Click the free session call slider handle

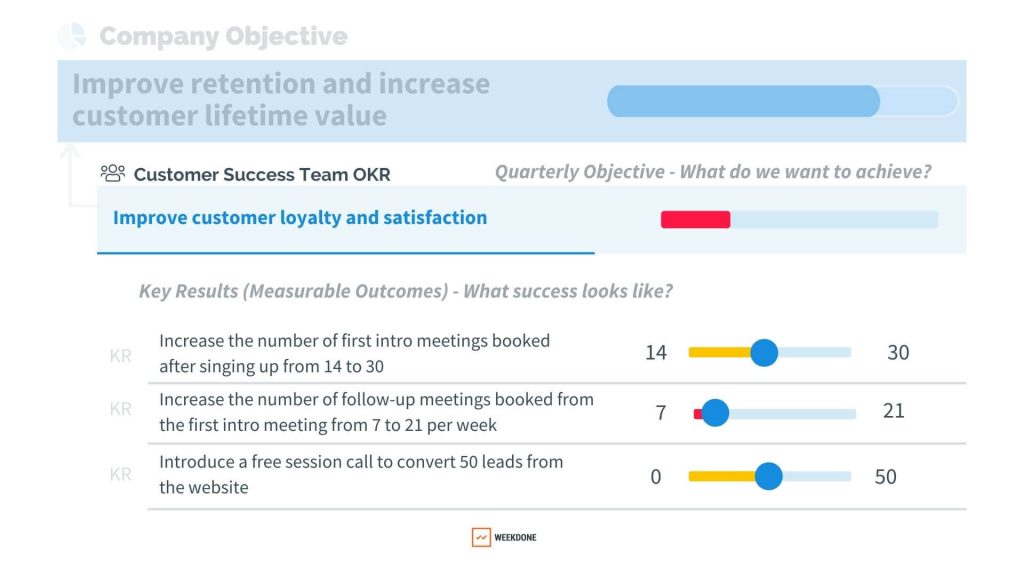tap(769, 476)
